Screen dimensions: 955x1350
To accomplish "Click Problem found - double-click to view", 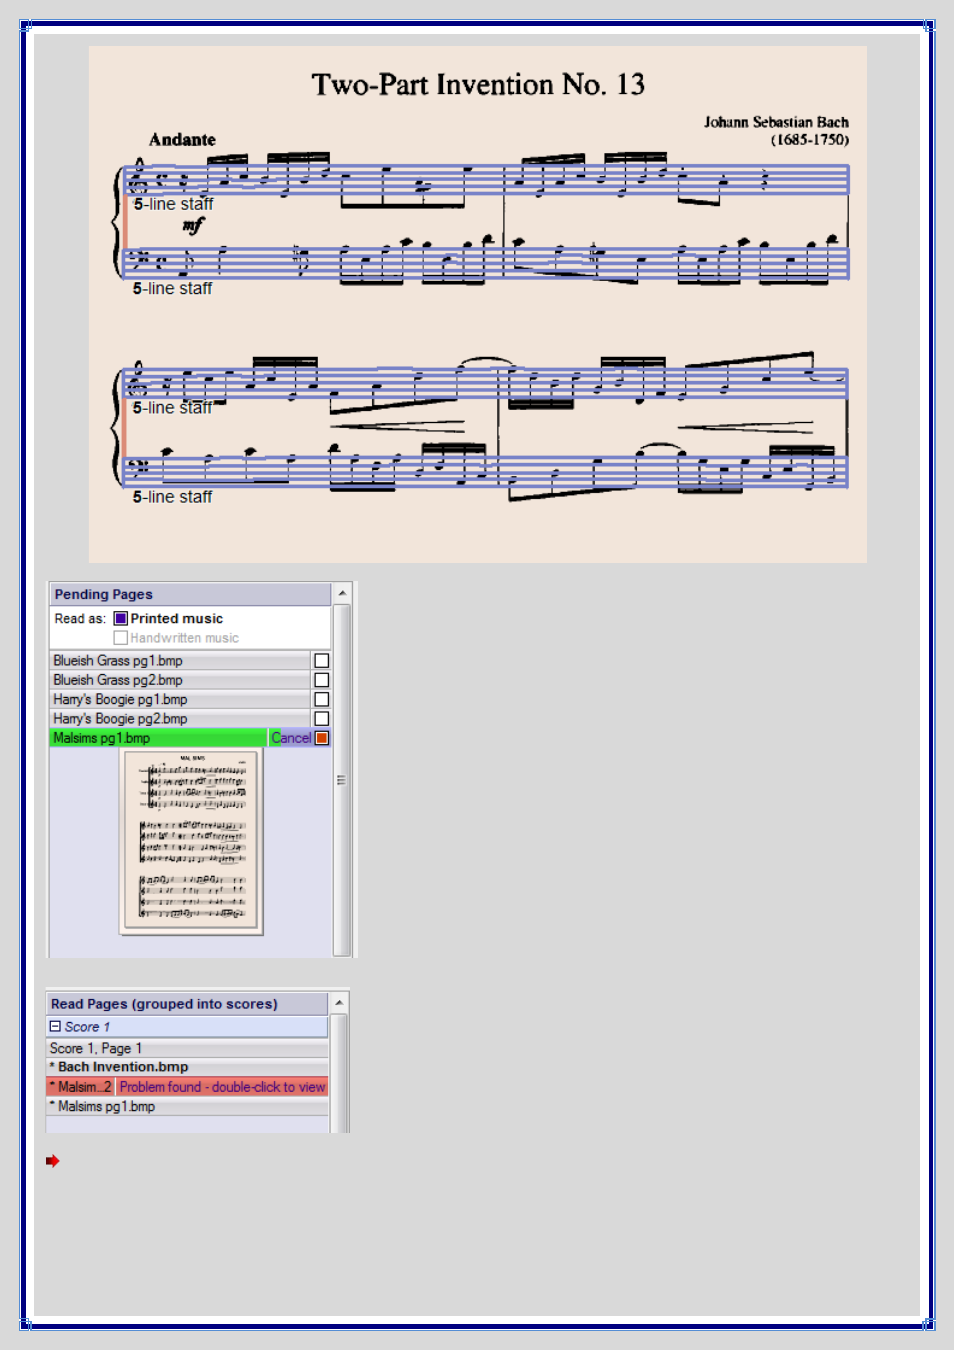I will point(222,1087).
